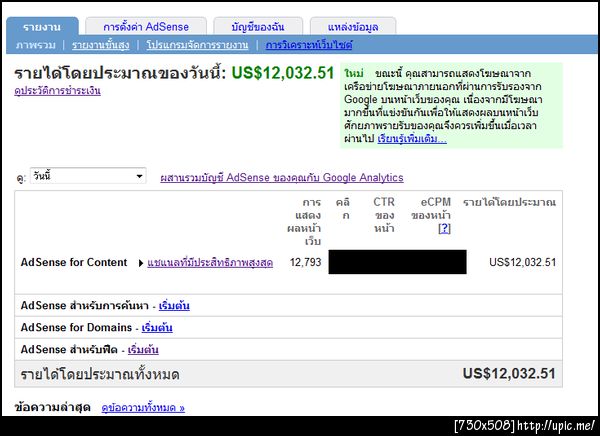Open the วันนี้ date range dropdown
Image resolution: width=600 pixels, height=436 pixels.
(88, 176)
